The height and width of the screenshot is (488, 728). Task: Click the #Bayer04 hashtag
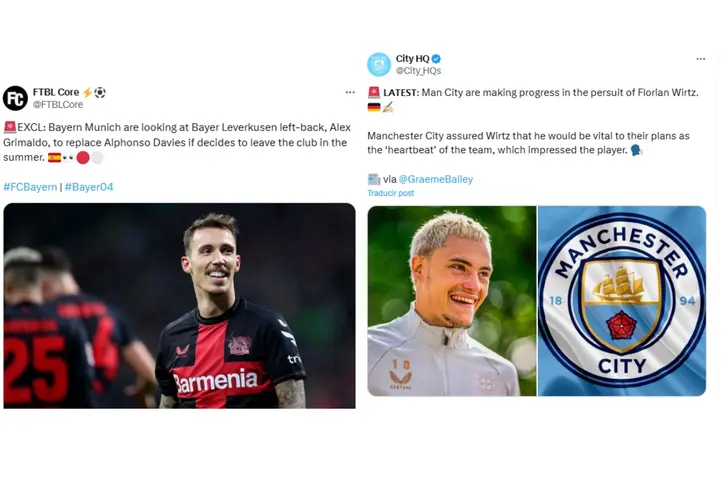click(89, 187)
